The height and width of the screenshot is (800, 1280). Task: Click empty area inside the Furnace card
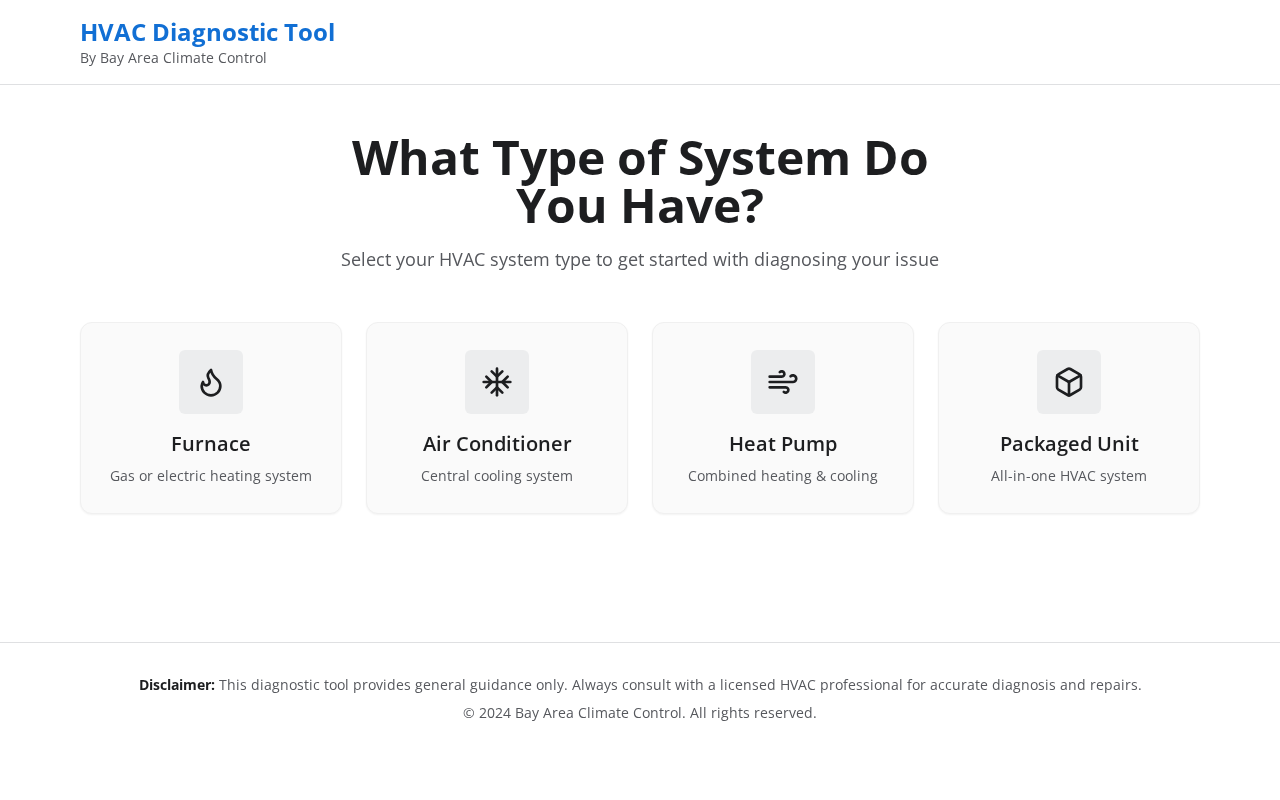[x=120, y=380]
